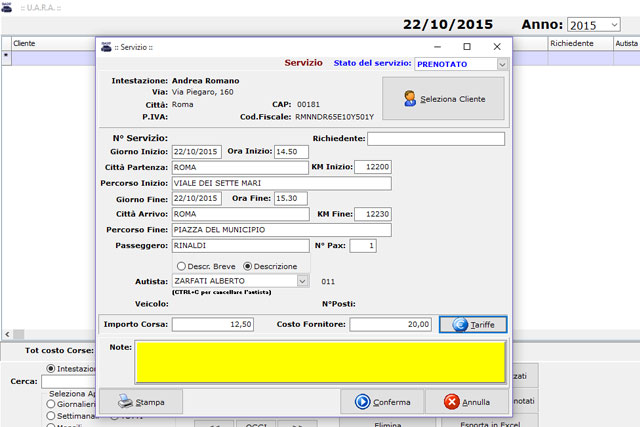Click the CAP value 00181
Image resolution: width=640 pixels, height=427 pixels.
coord(308,105)
